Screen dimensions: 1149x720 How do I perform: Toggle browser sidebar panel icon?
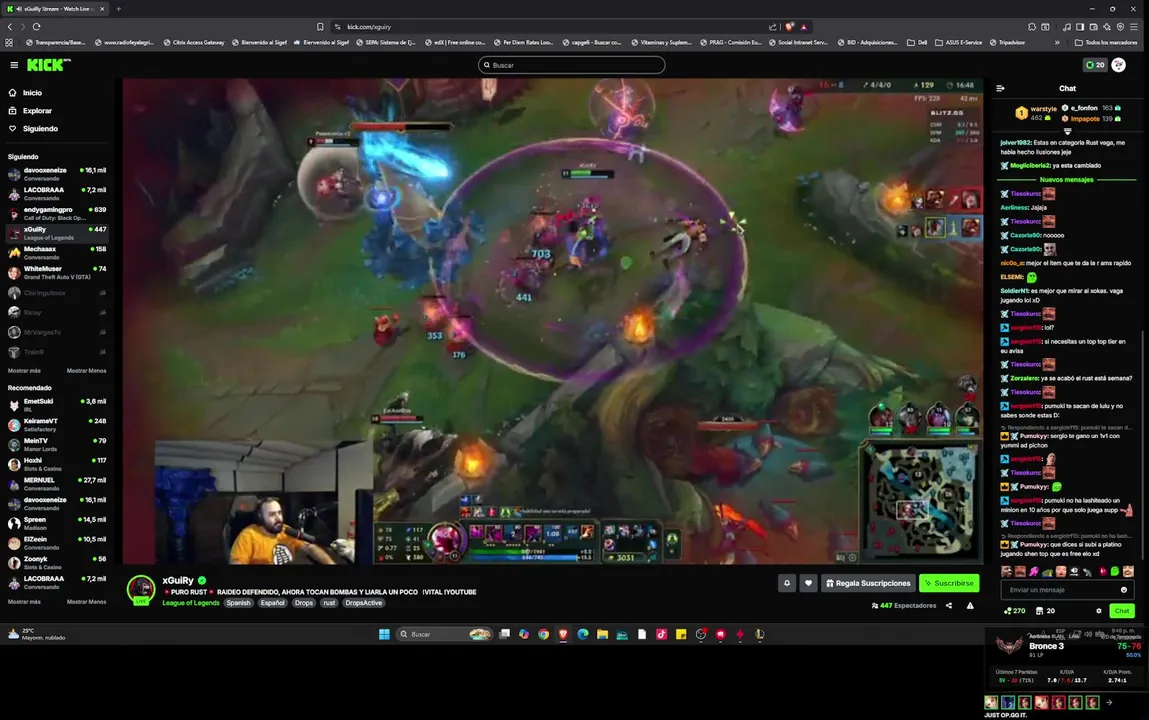(x=1080, y=27)
